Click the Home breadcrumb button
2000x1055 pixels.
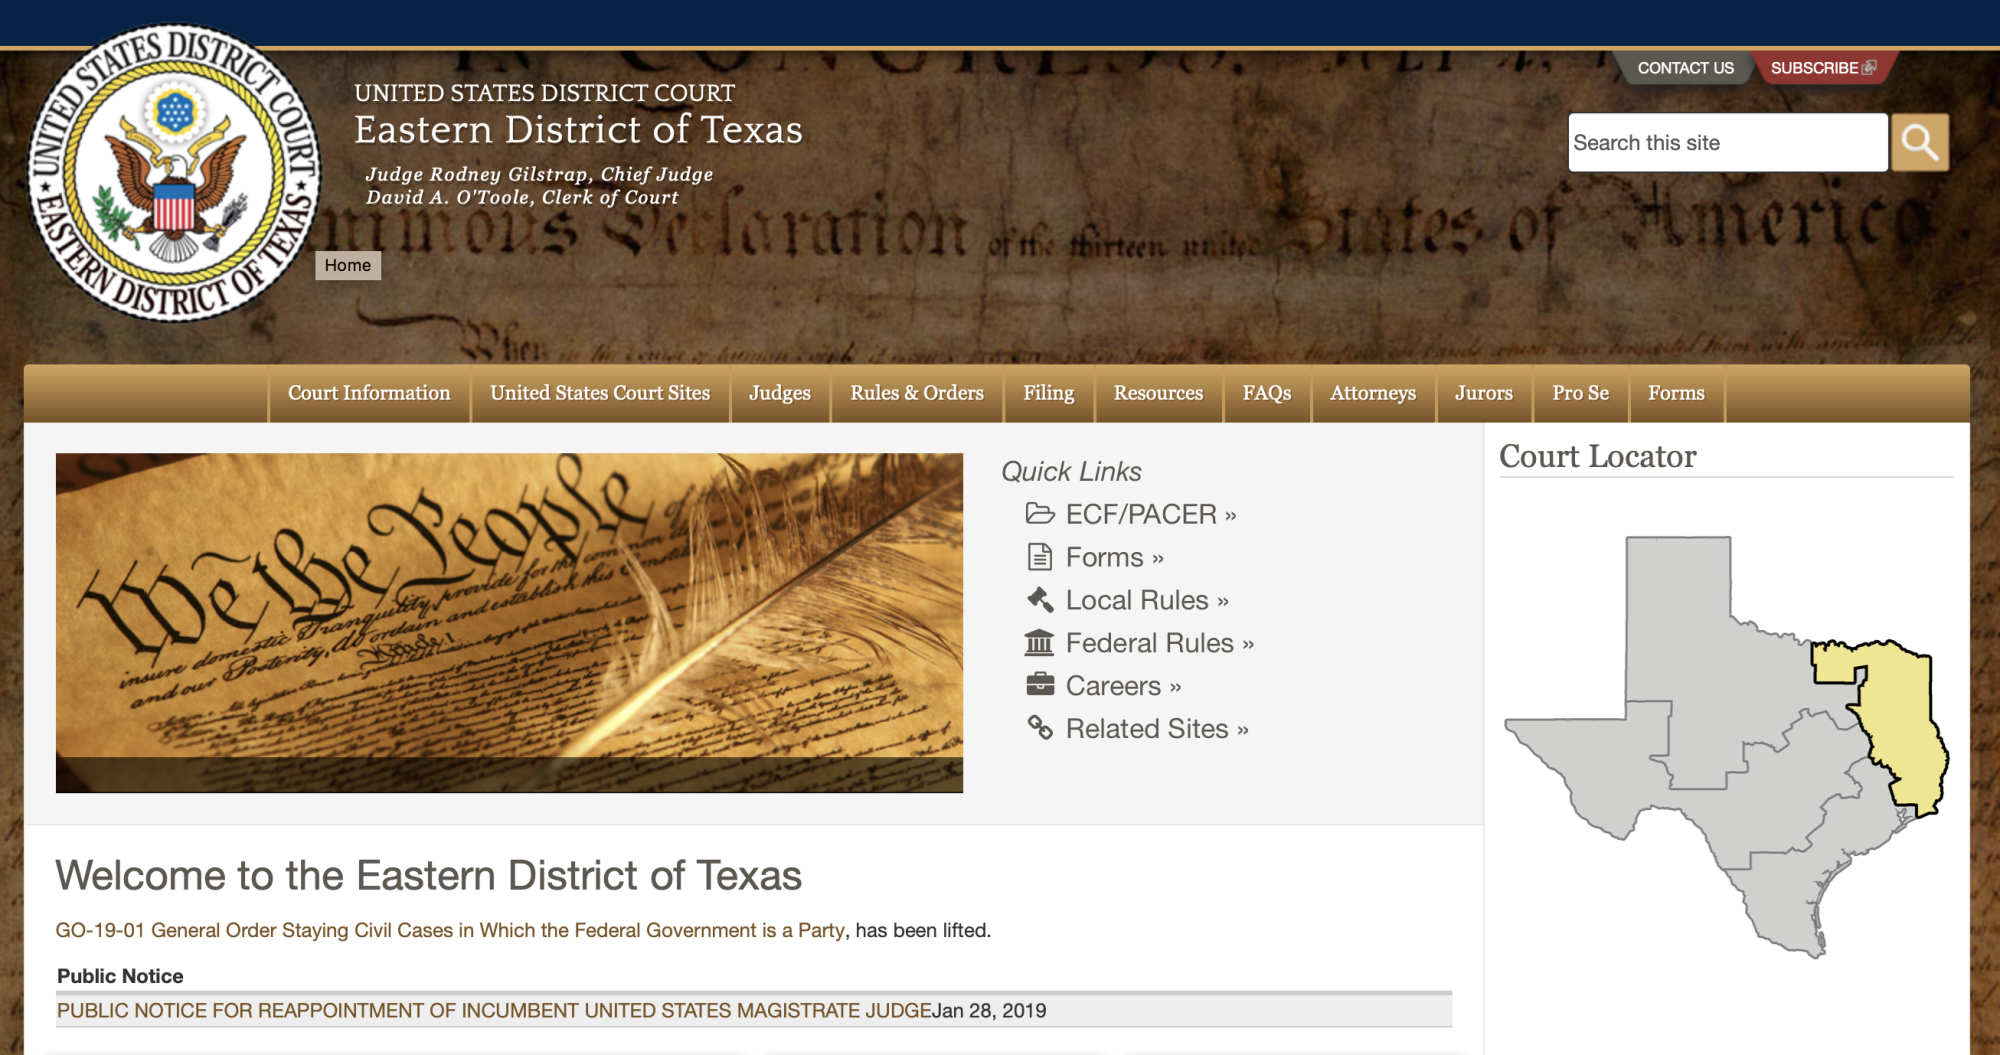click(x=348, y=265)
